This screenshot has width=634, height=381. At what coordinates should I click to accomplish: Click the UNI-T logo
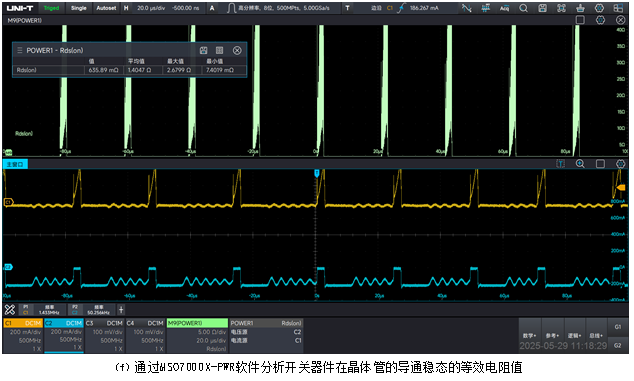click(20, 8)
